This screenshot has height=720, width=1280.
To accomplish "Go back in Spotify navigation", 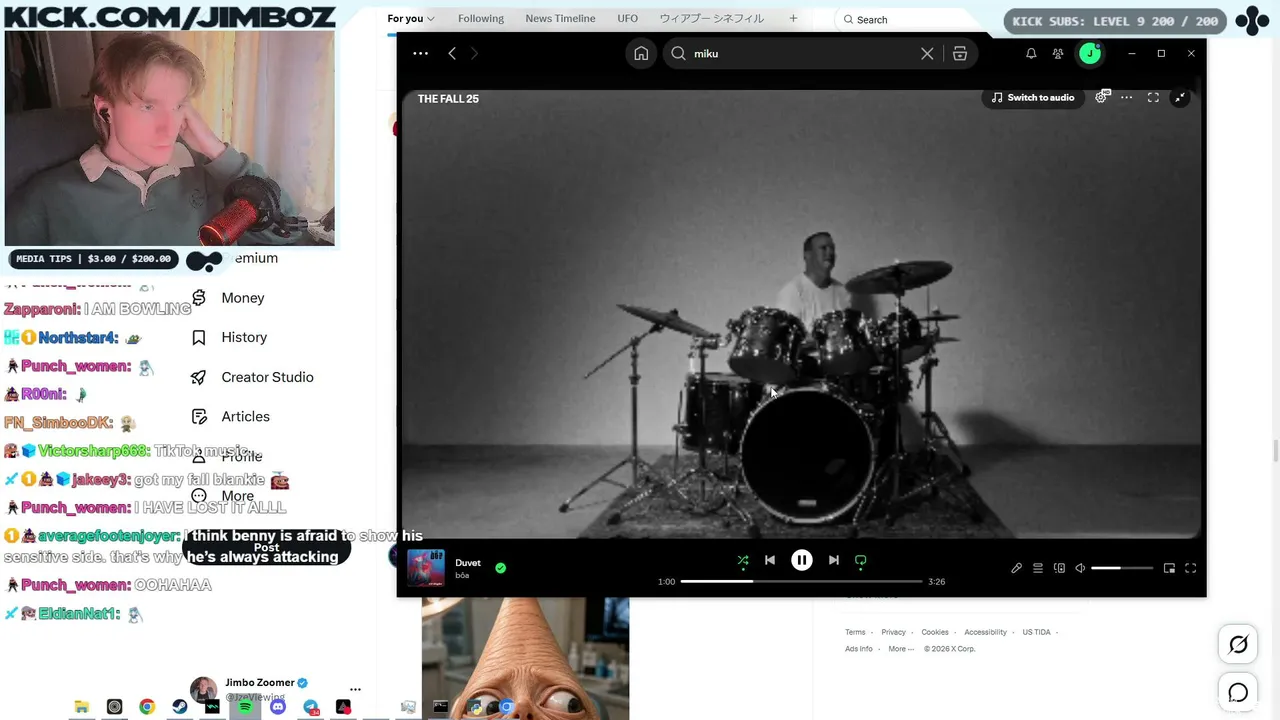I will click(x=452, y=53).
